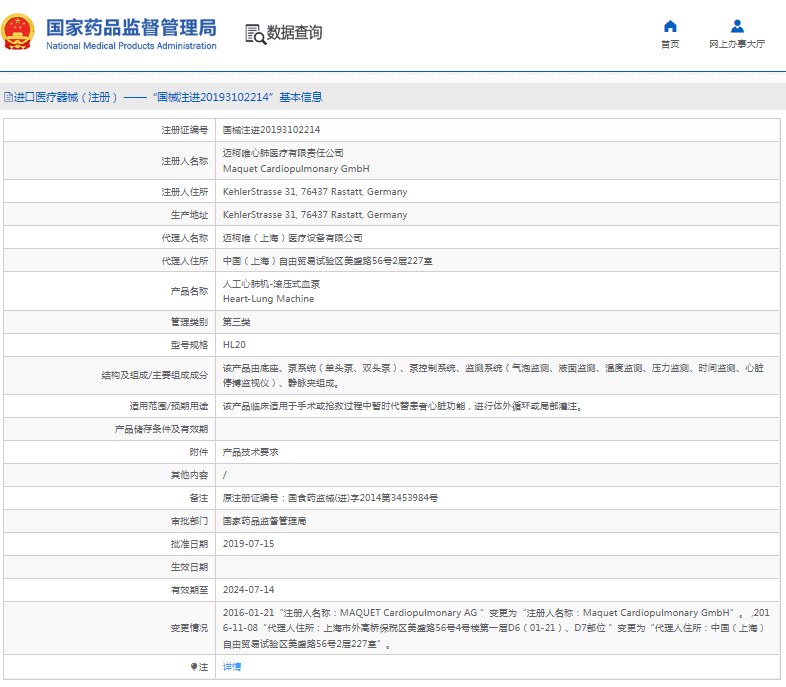Screen dimensions: 786x687
Task: Click the 数据查询 heading text
Action: tap(294, 33)
